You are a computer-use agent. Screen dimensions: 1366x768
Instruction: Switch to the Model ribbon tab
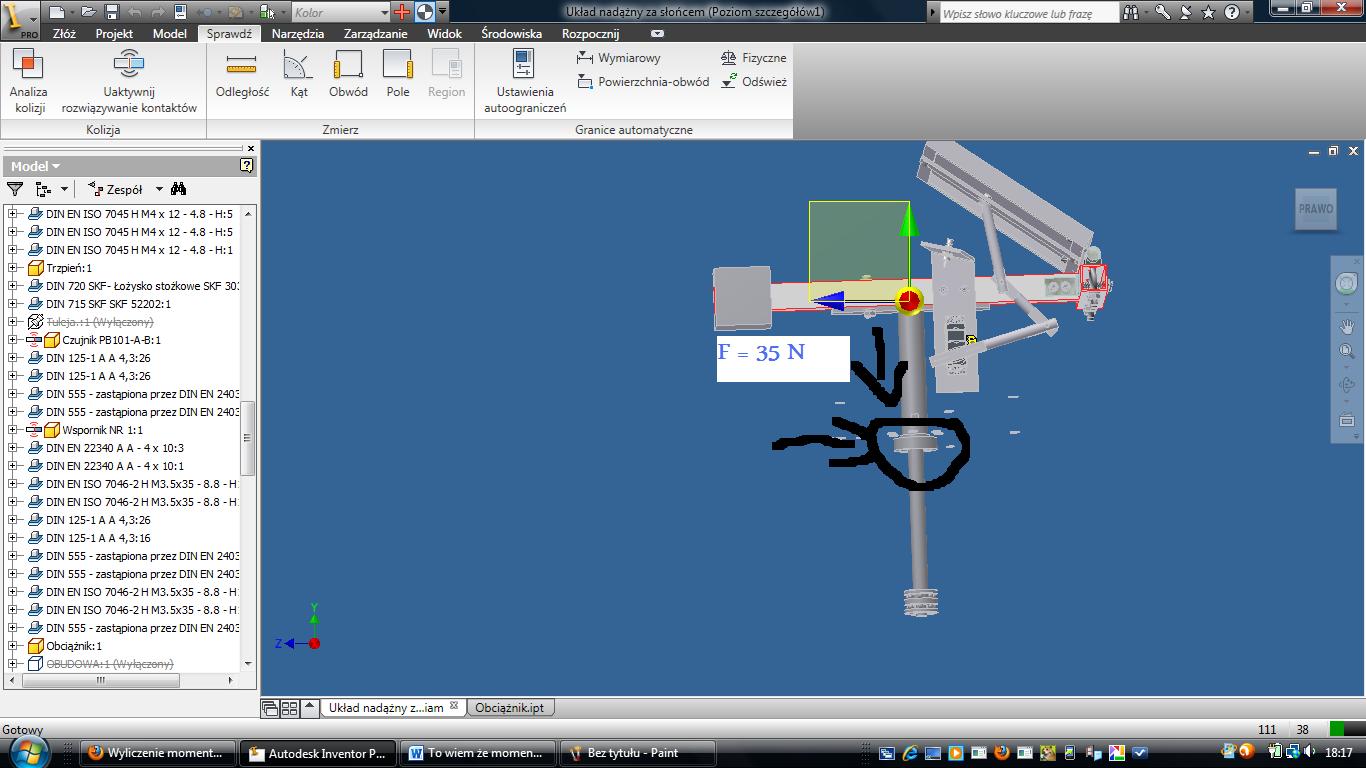[170, 33]
